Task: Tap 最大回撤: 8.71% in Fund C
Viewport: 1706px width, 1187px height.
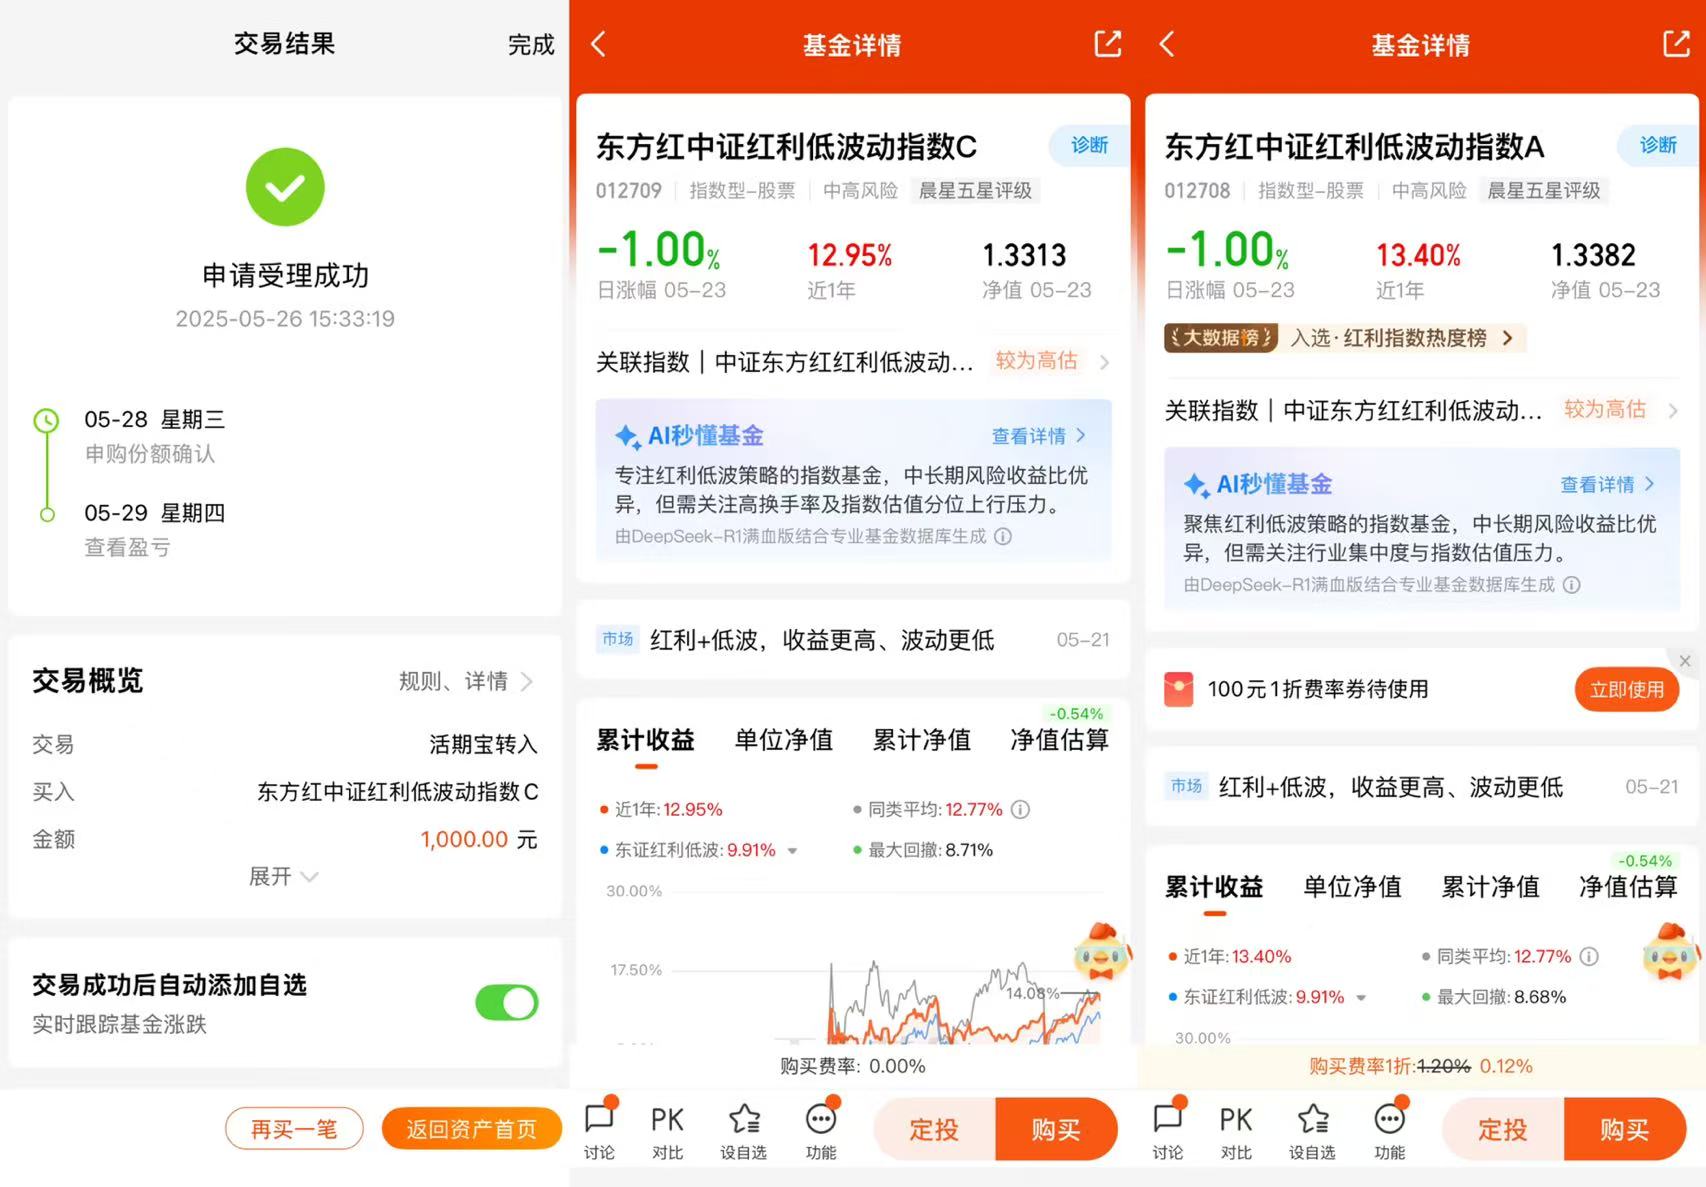Action: point(923,850)
